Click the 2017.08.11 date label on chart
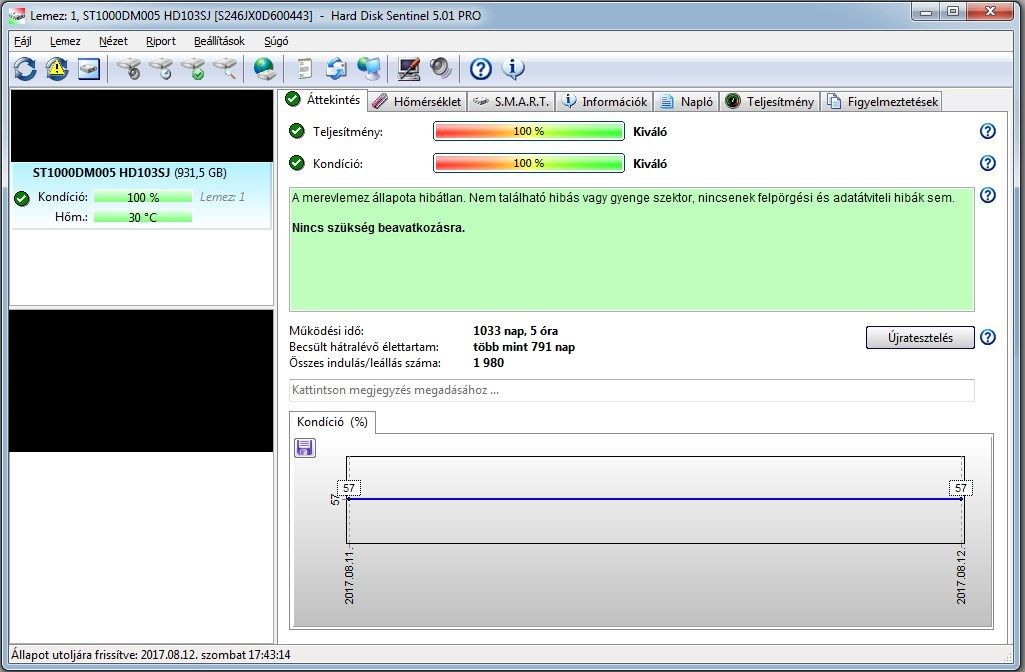Image resolution: width=1025 pixels, height=672 pixels. [x=349, y=578]
